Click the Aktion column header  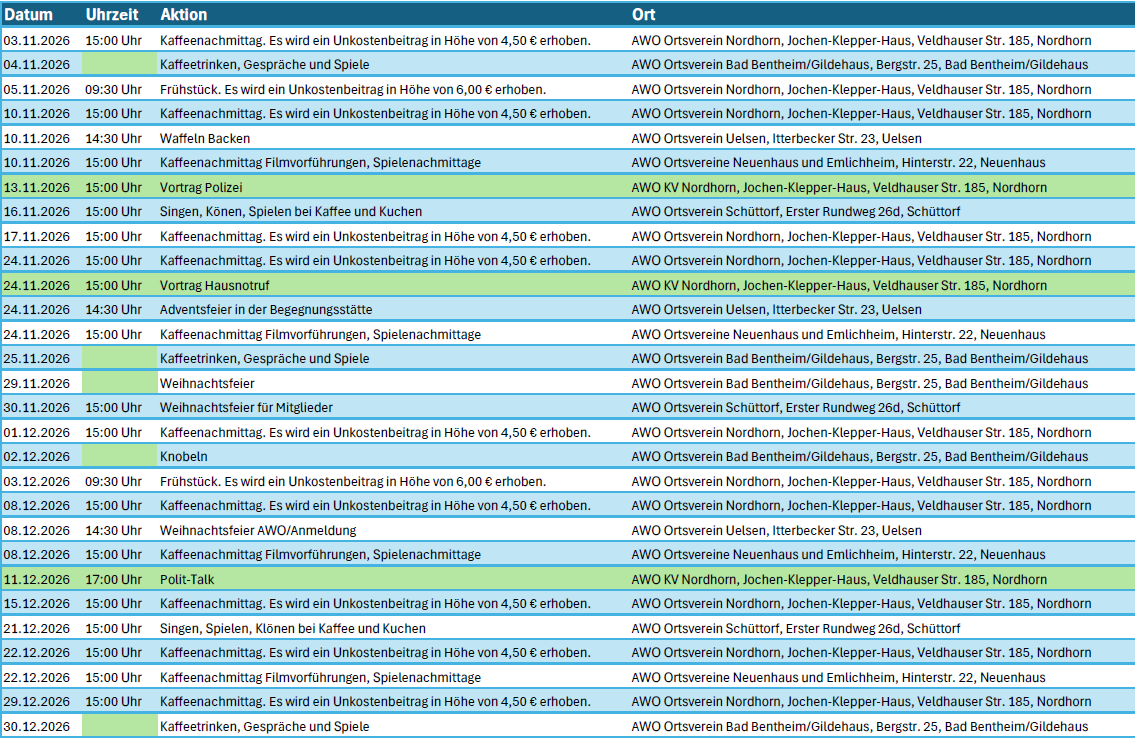pos(184,15)
